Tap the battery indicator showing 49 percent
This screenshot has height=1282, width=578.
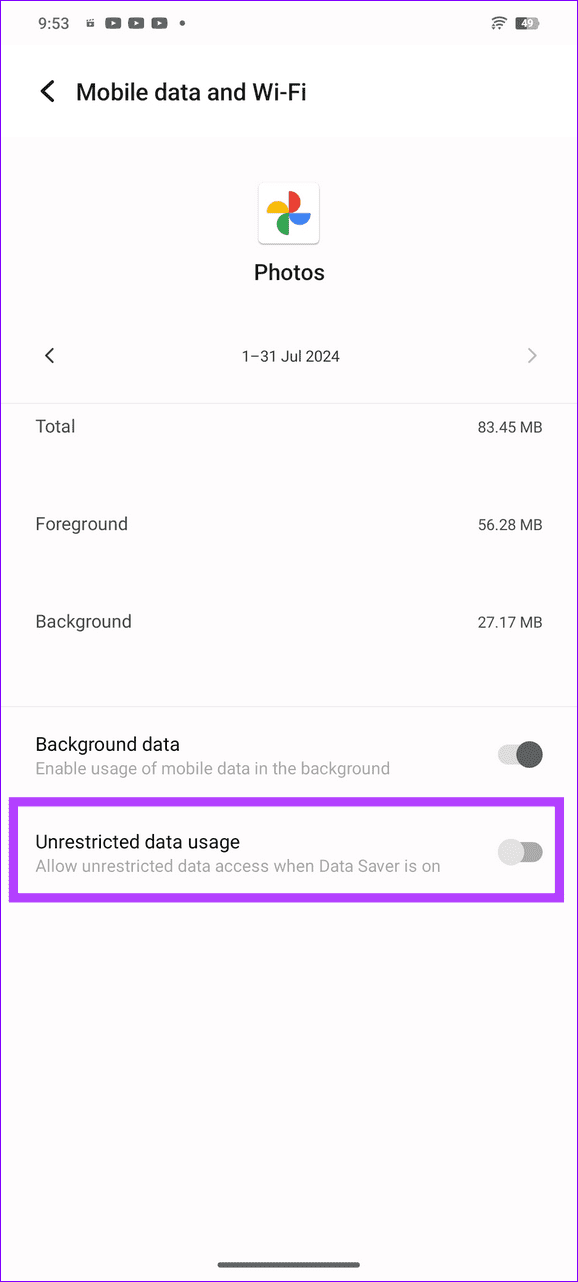pyautogui.click(x=527, y=22)
